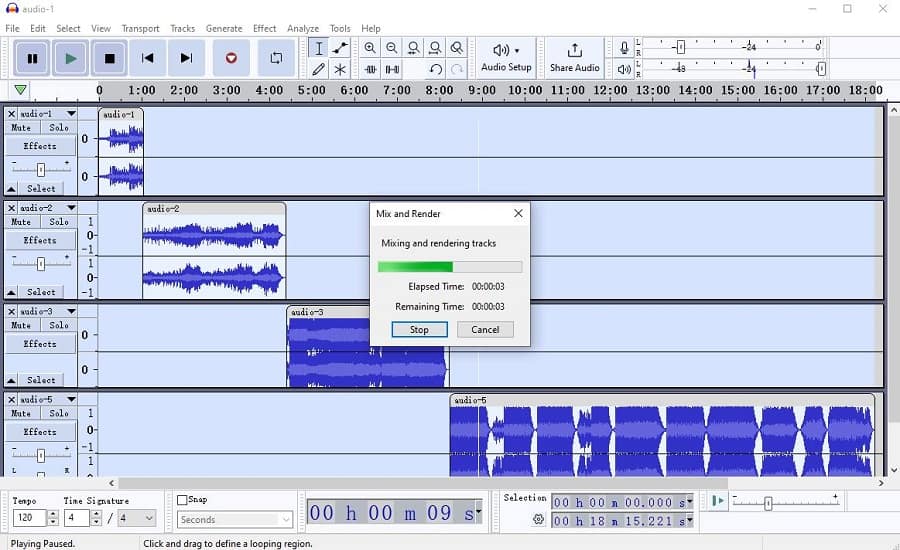Click the Record button in transport toolbar
The width and height of the screenshot is (900, 550).
click(231, 58)
